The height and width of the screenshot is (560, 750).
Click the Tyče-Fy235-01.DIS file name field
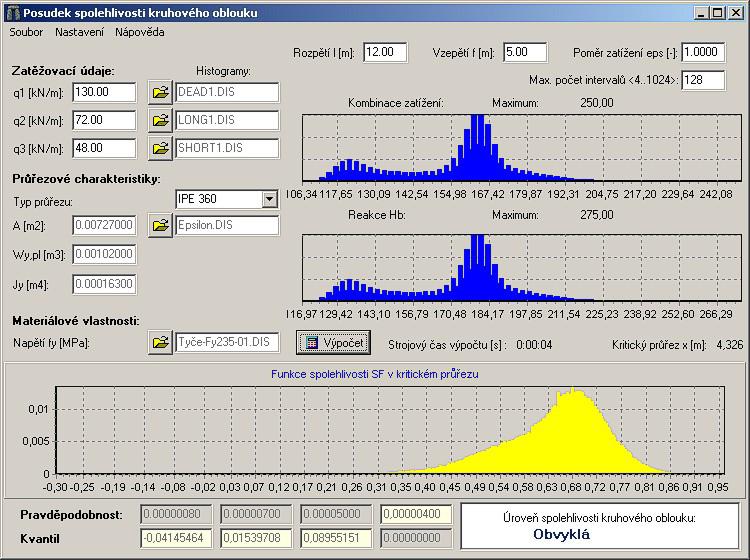click(x=227, y=342)
